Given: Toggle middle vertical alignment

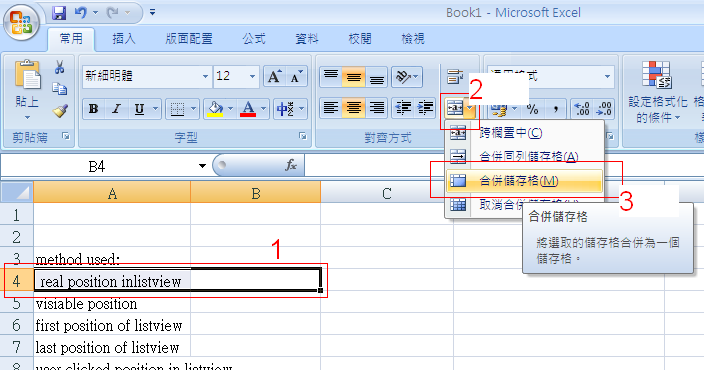Looking at the screenshot, I should 353,76.
